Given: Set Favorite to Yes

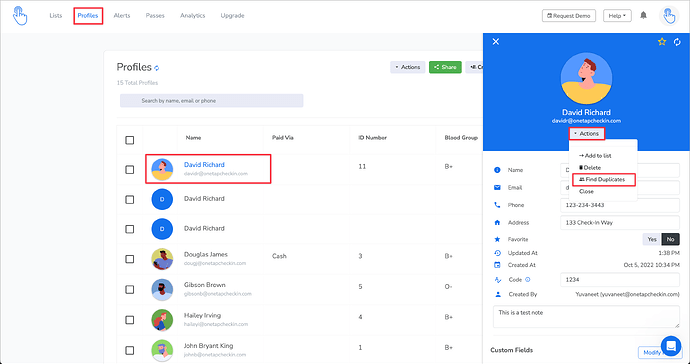Looking at the screenshot, I should coord(652,239).
